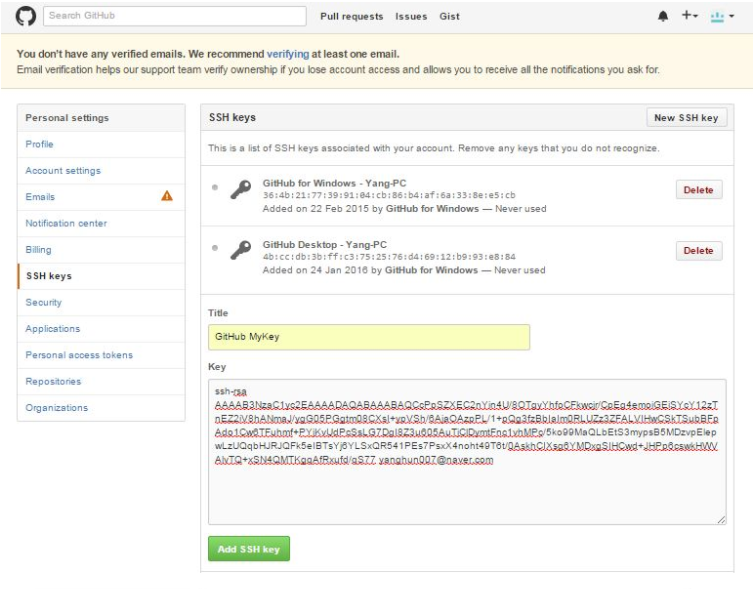The height and width of the screenshot is (589, 753).
Task: Click key icon of GitHub Desktop entry
Action: click(x=241, y=250)
